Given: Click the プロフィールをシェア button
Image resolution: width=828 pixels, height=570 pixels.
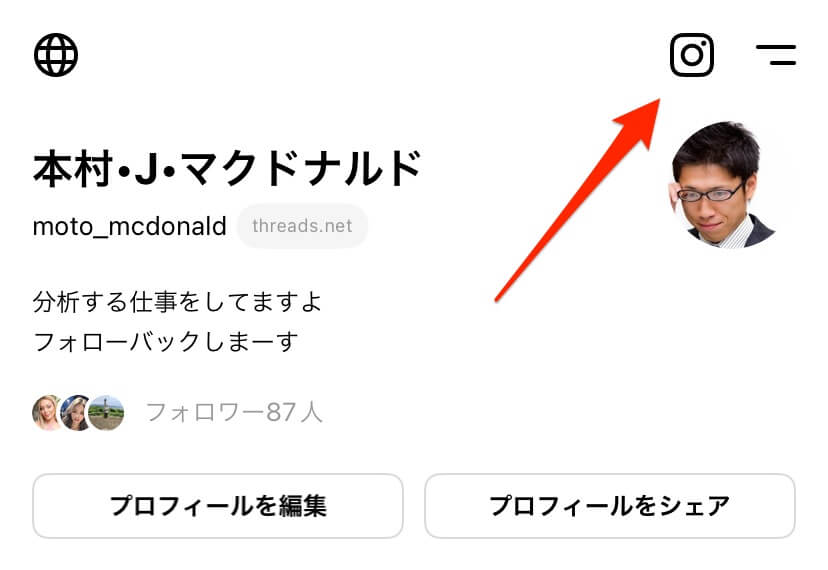Looking at the screenshot, I should click(x=610, y=506).
